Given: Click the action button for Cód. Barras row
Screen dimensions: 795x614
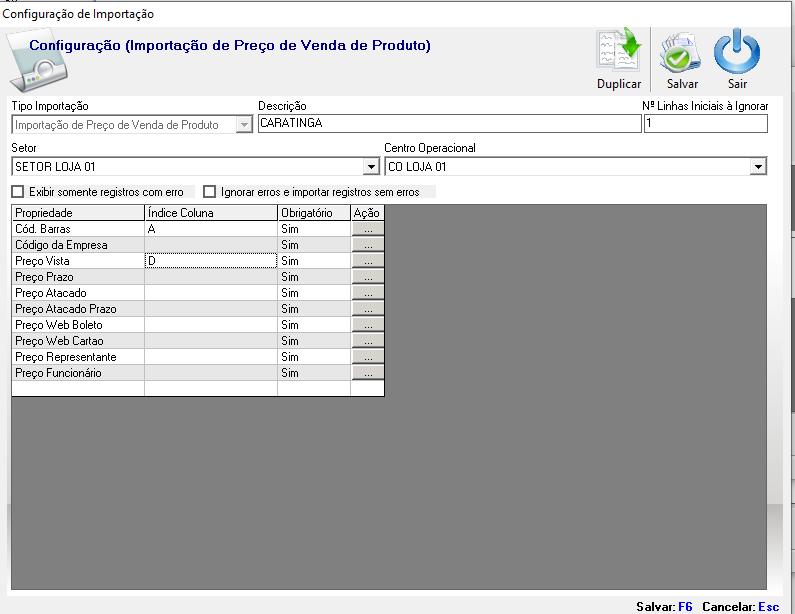Looking at the screenshot, I should click(x=368, y=229).
